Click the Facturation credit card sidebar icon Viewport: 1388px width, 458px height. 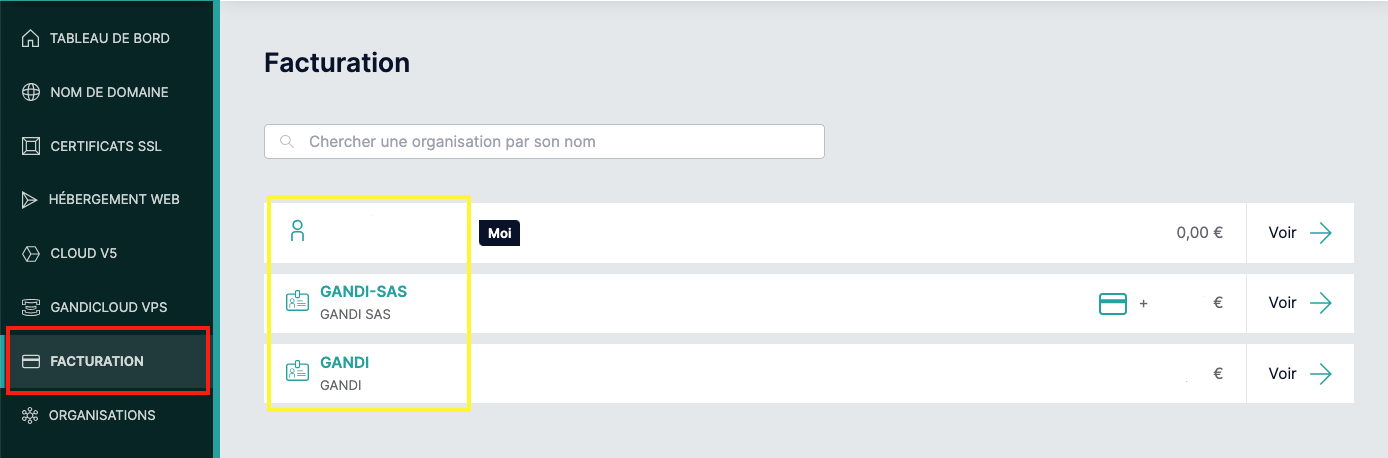[30, 361]
